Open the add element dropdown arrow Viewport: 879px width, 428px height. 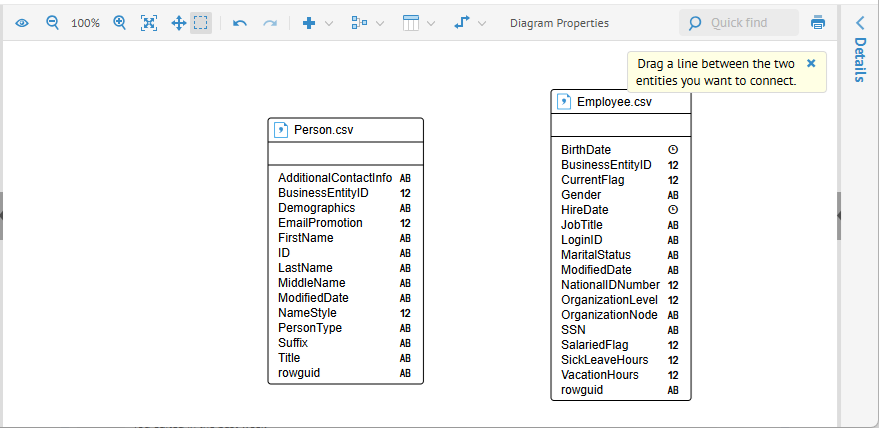[329, 23]
